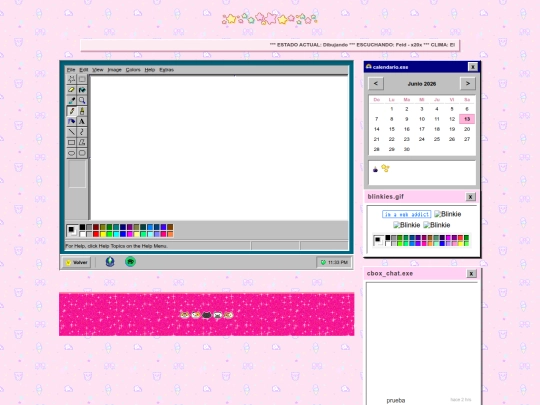
Task: Open the Edit menu
Action: (84, 70)
